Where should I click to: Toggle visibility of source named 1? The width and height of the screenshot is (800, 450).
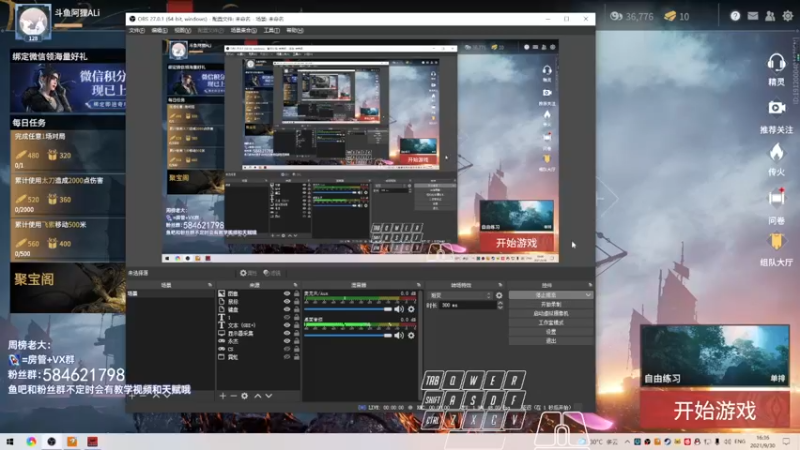tap(287, 317)
